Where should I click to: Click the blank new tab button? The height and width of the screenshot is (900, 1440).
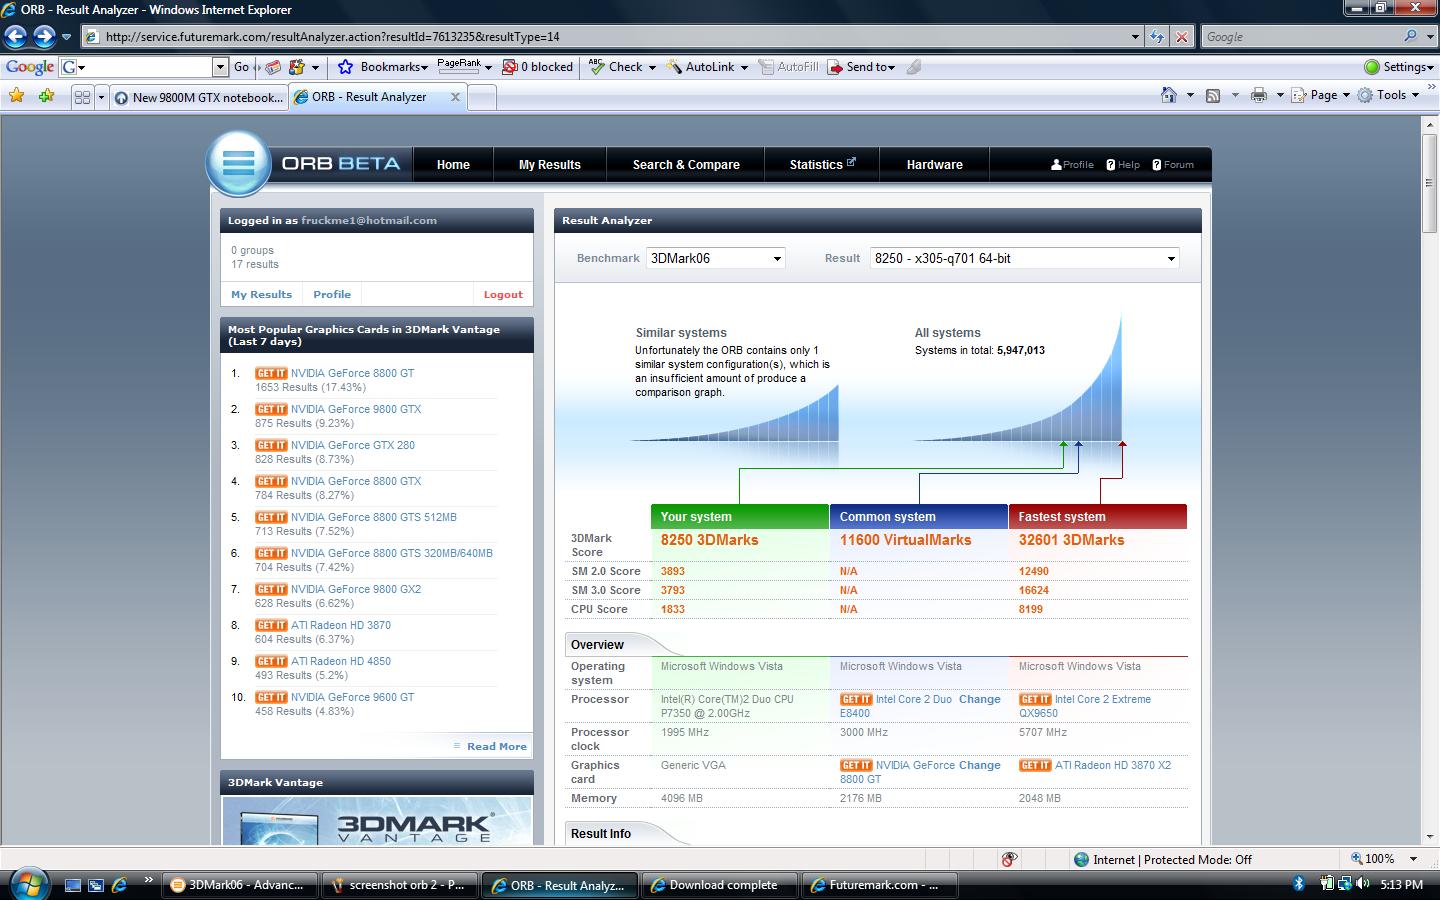482,97
